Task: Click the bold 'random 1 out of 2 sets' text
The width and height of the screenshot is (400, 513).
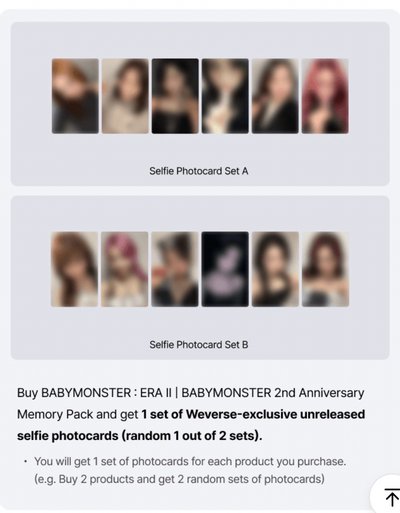Action: [190, 436]
